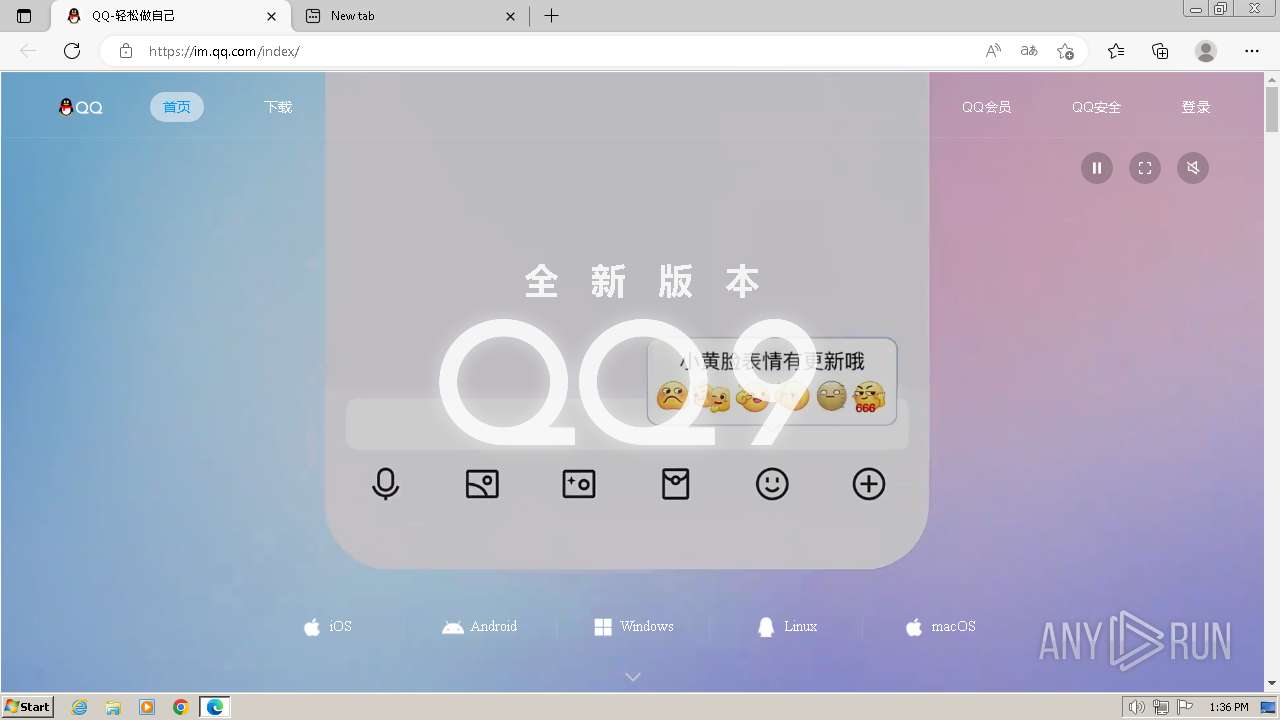This screenshot has height=720, width=1280.
Task: Open File Explorer from taskbar
Action: 113,707
